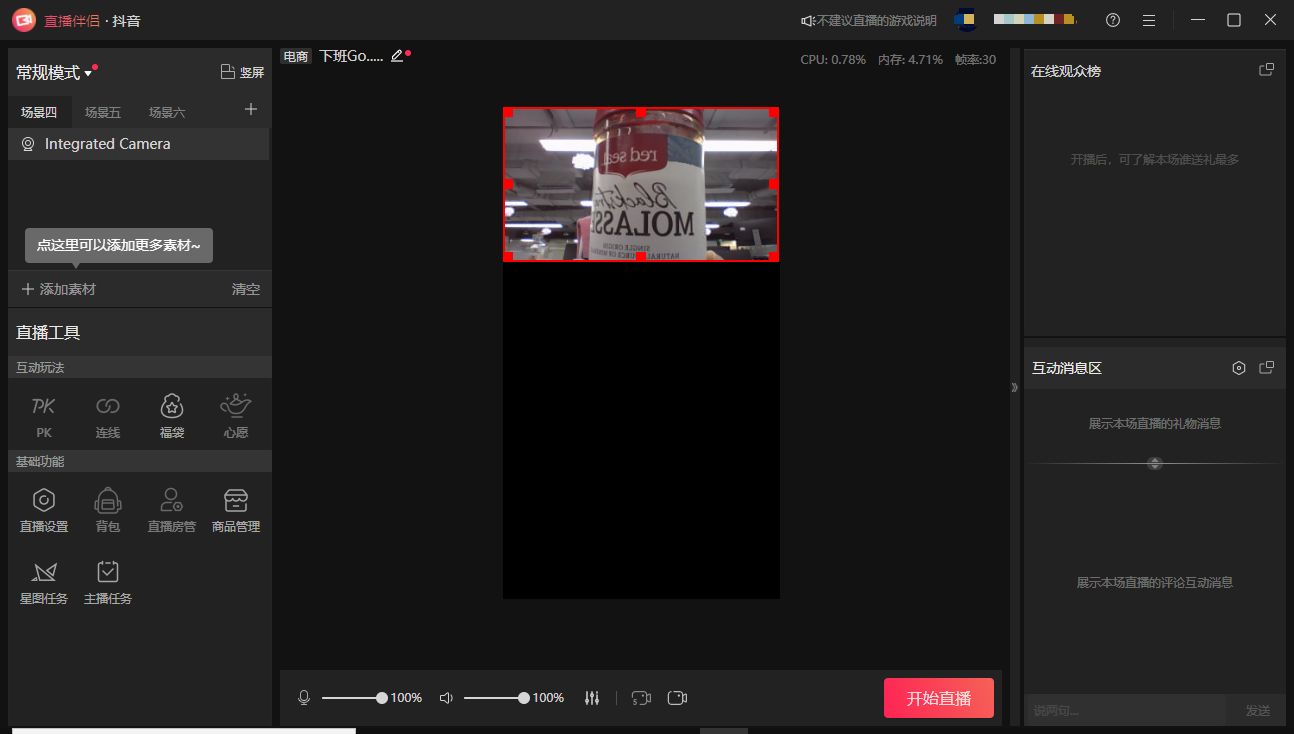The image size is (1294, 734).
Task: Switch to 场景五 tab
Action: [103, 112]
